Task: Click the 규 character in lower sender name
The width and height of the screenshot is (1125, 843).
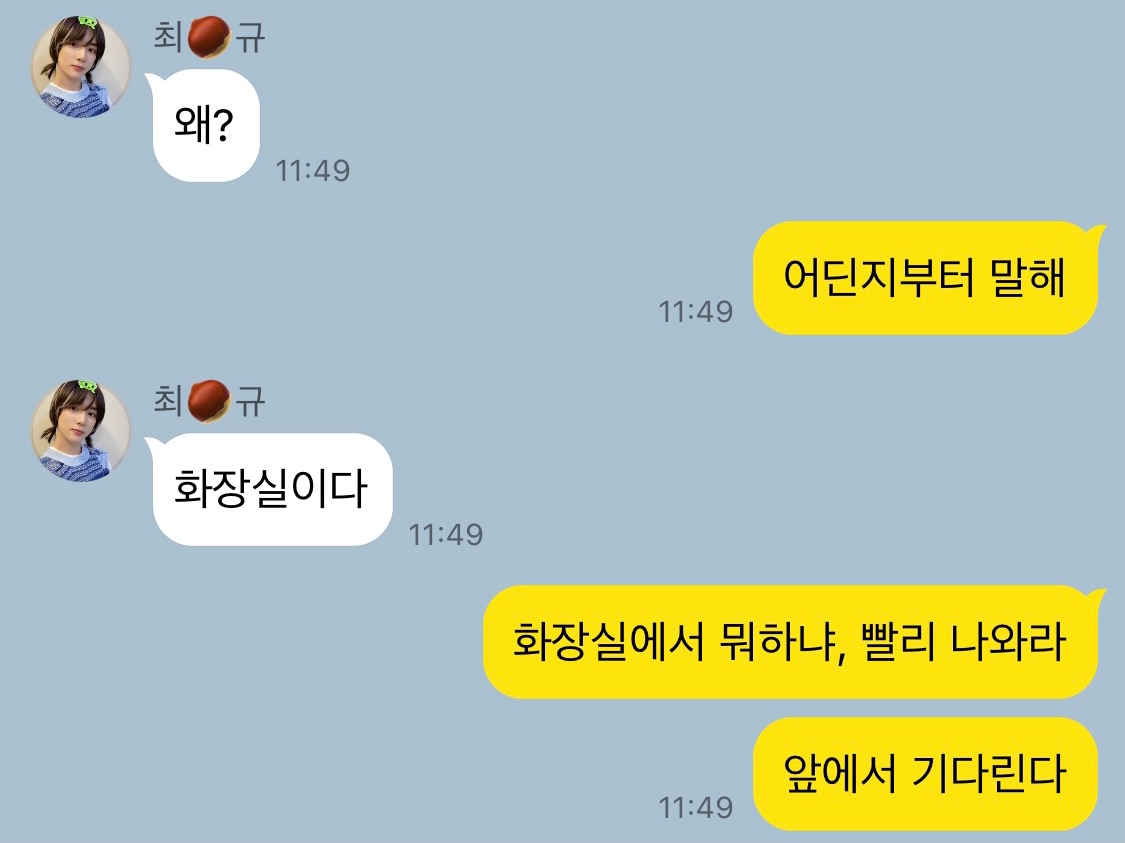Action: pos(250,401)
